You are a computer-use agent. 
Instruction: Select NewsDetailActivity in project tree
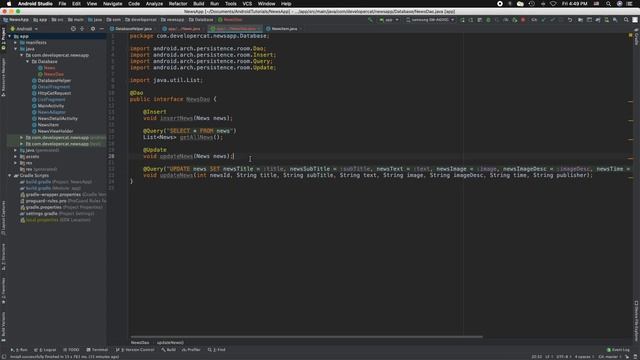tap(58, 119)
